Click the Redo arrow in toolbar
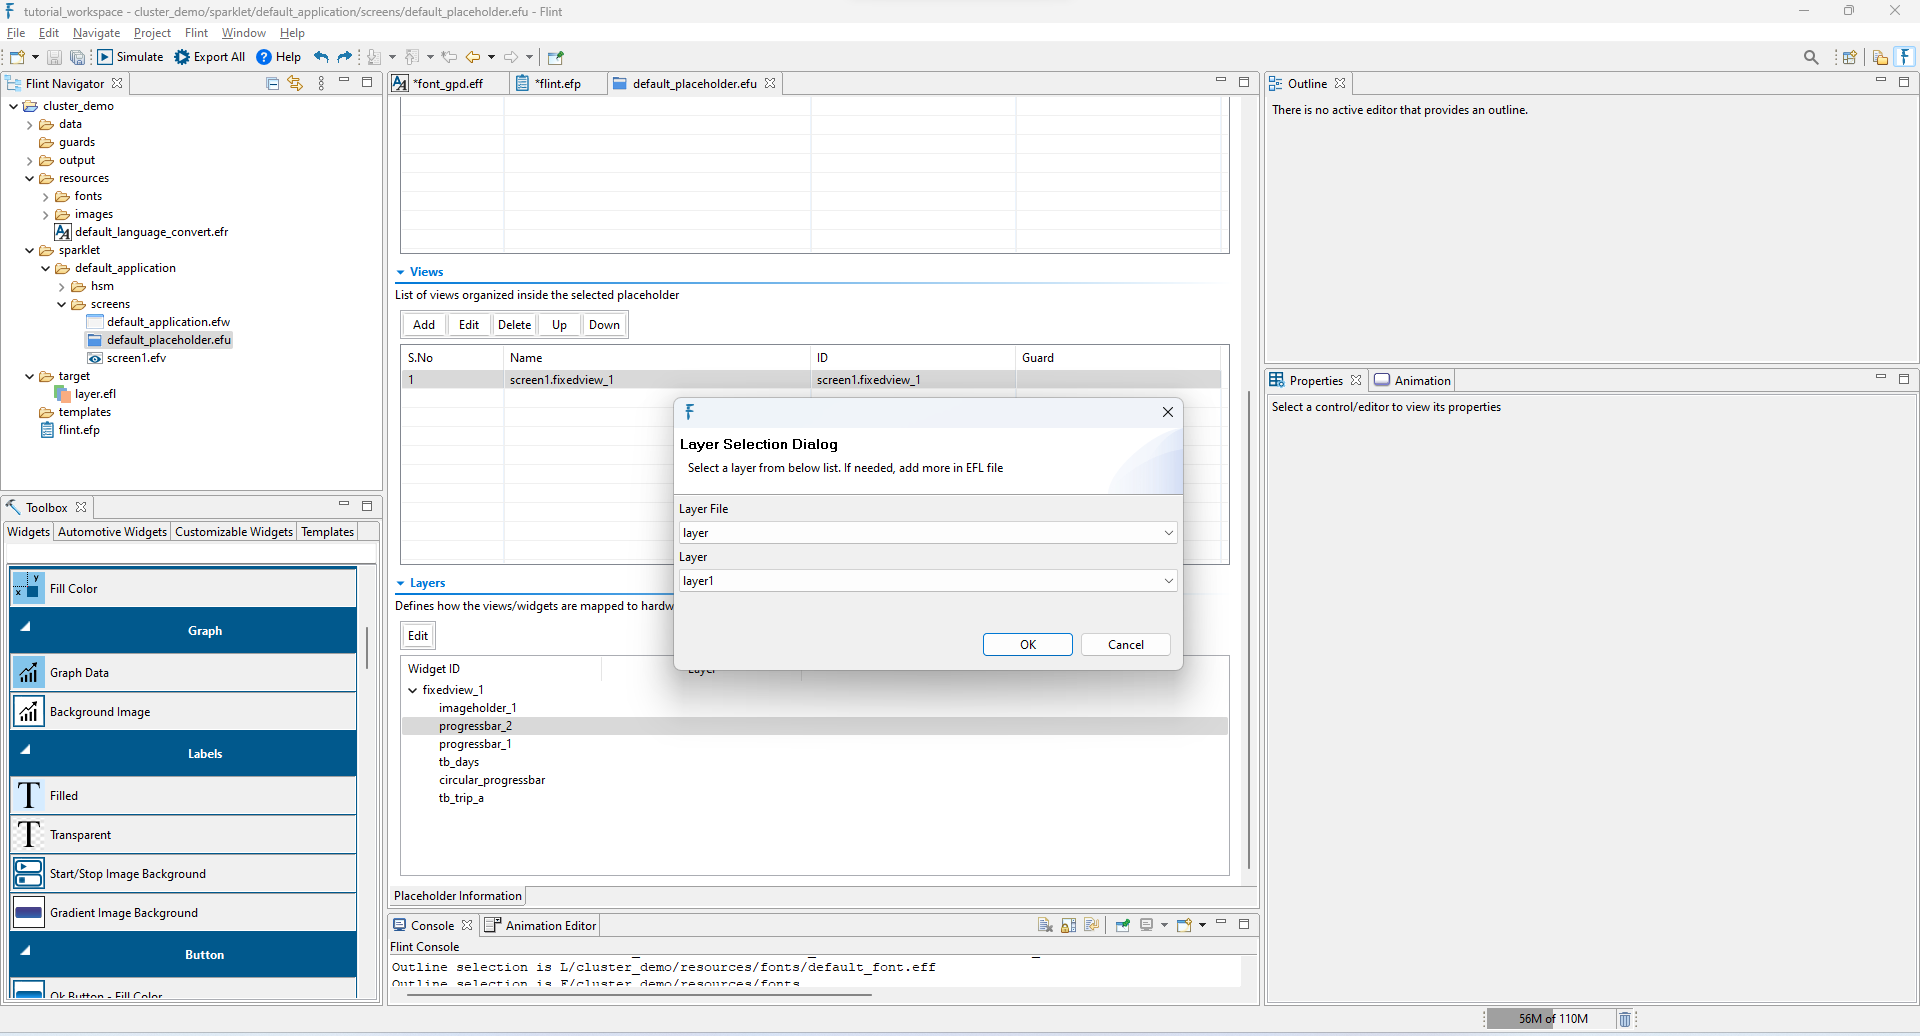The width and height of the screenshot is (1920, 1036). click(x=345, y=57)
